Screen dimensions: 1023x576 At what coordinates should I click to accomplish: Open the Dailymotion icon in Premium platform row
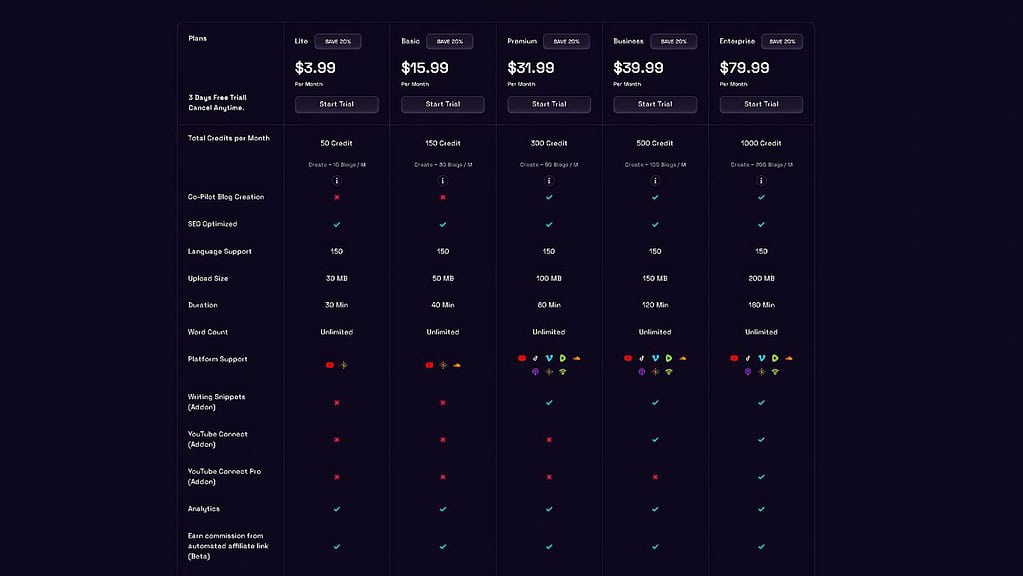(560, 357)
